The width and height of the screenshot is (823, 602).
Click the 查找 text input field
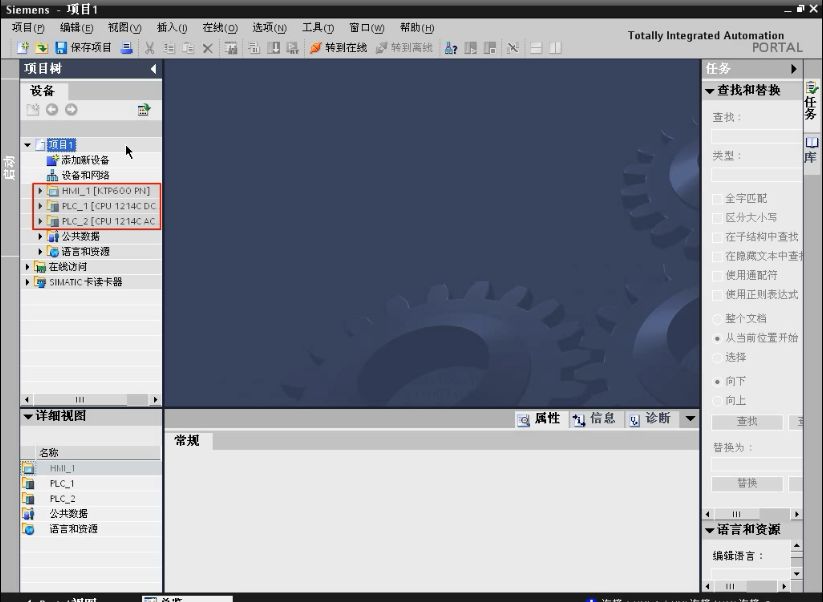[757, 136]
